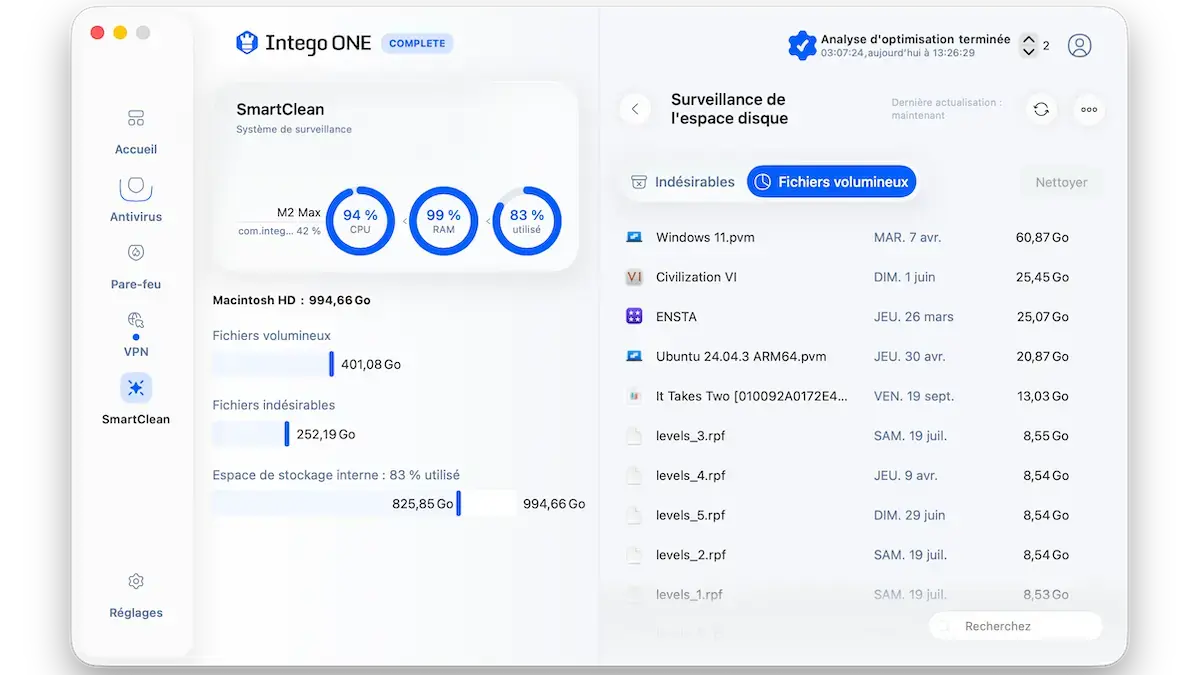Click the levels_3.rpf document icon

pos(633,436)
